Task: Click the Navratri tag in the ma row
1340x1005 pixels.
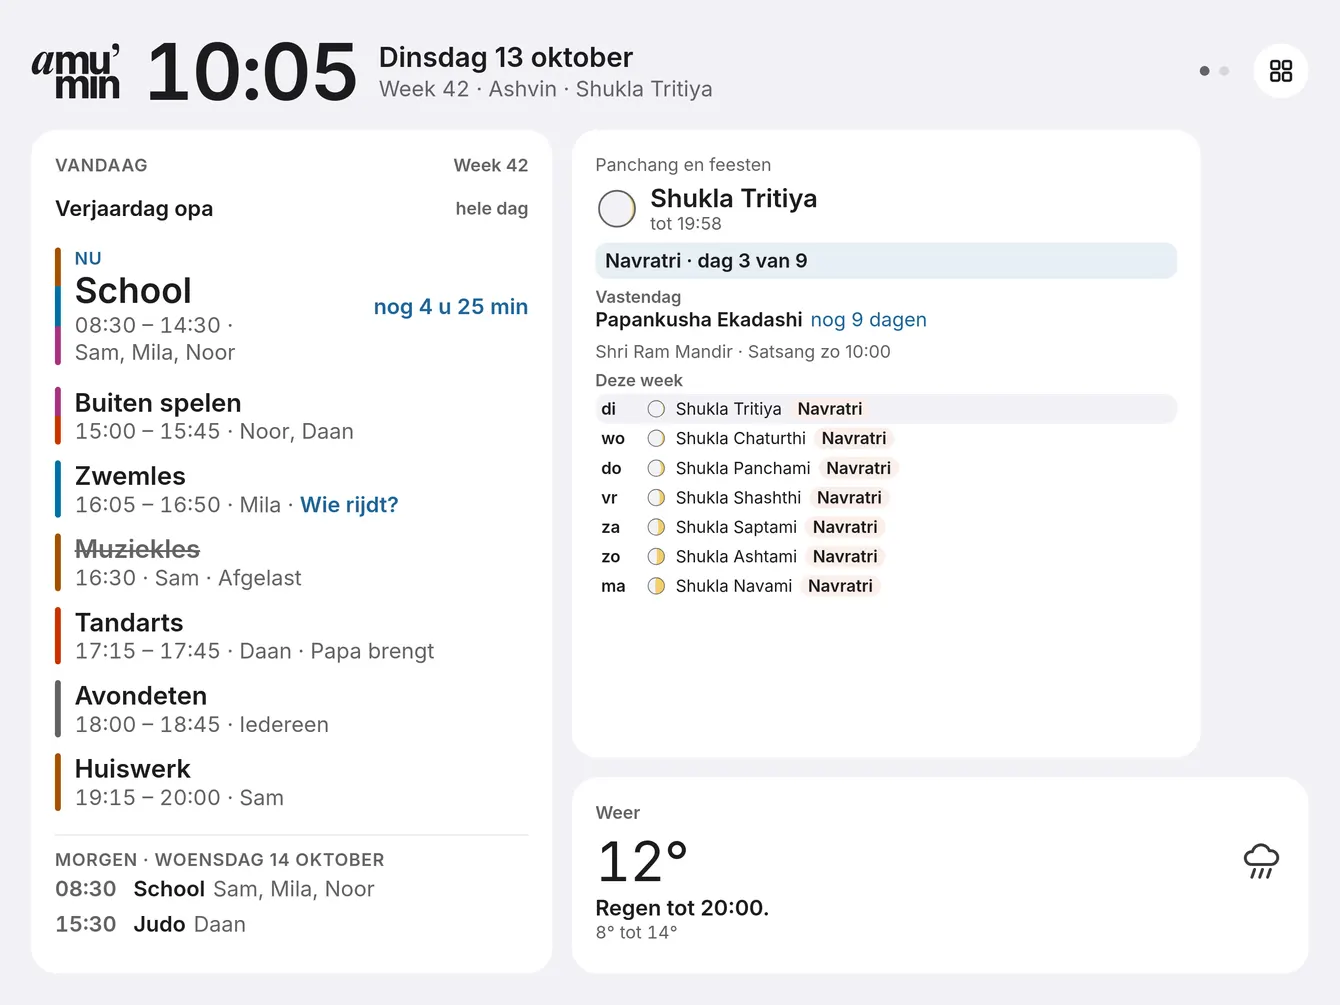Action: tap(840, 586)
